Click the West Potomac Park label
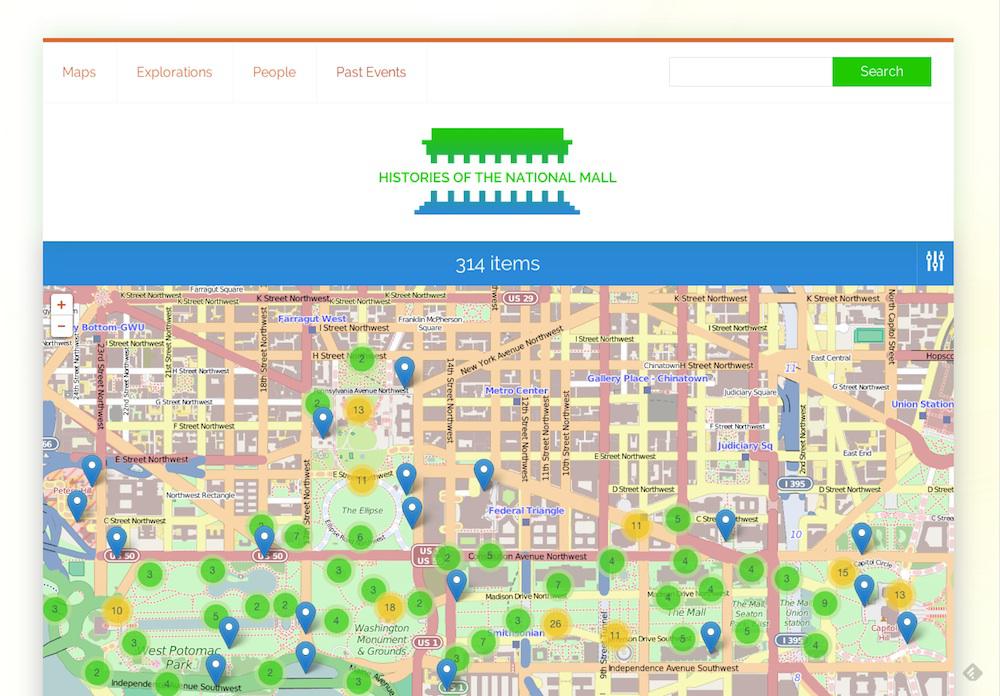 (x=177, y=657)
